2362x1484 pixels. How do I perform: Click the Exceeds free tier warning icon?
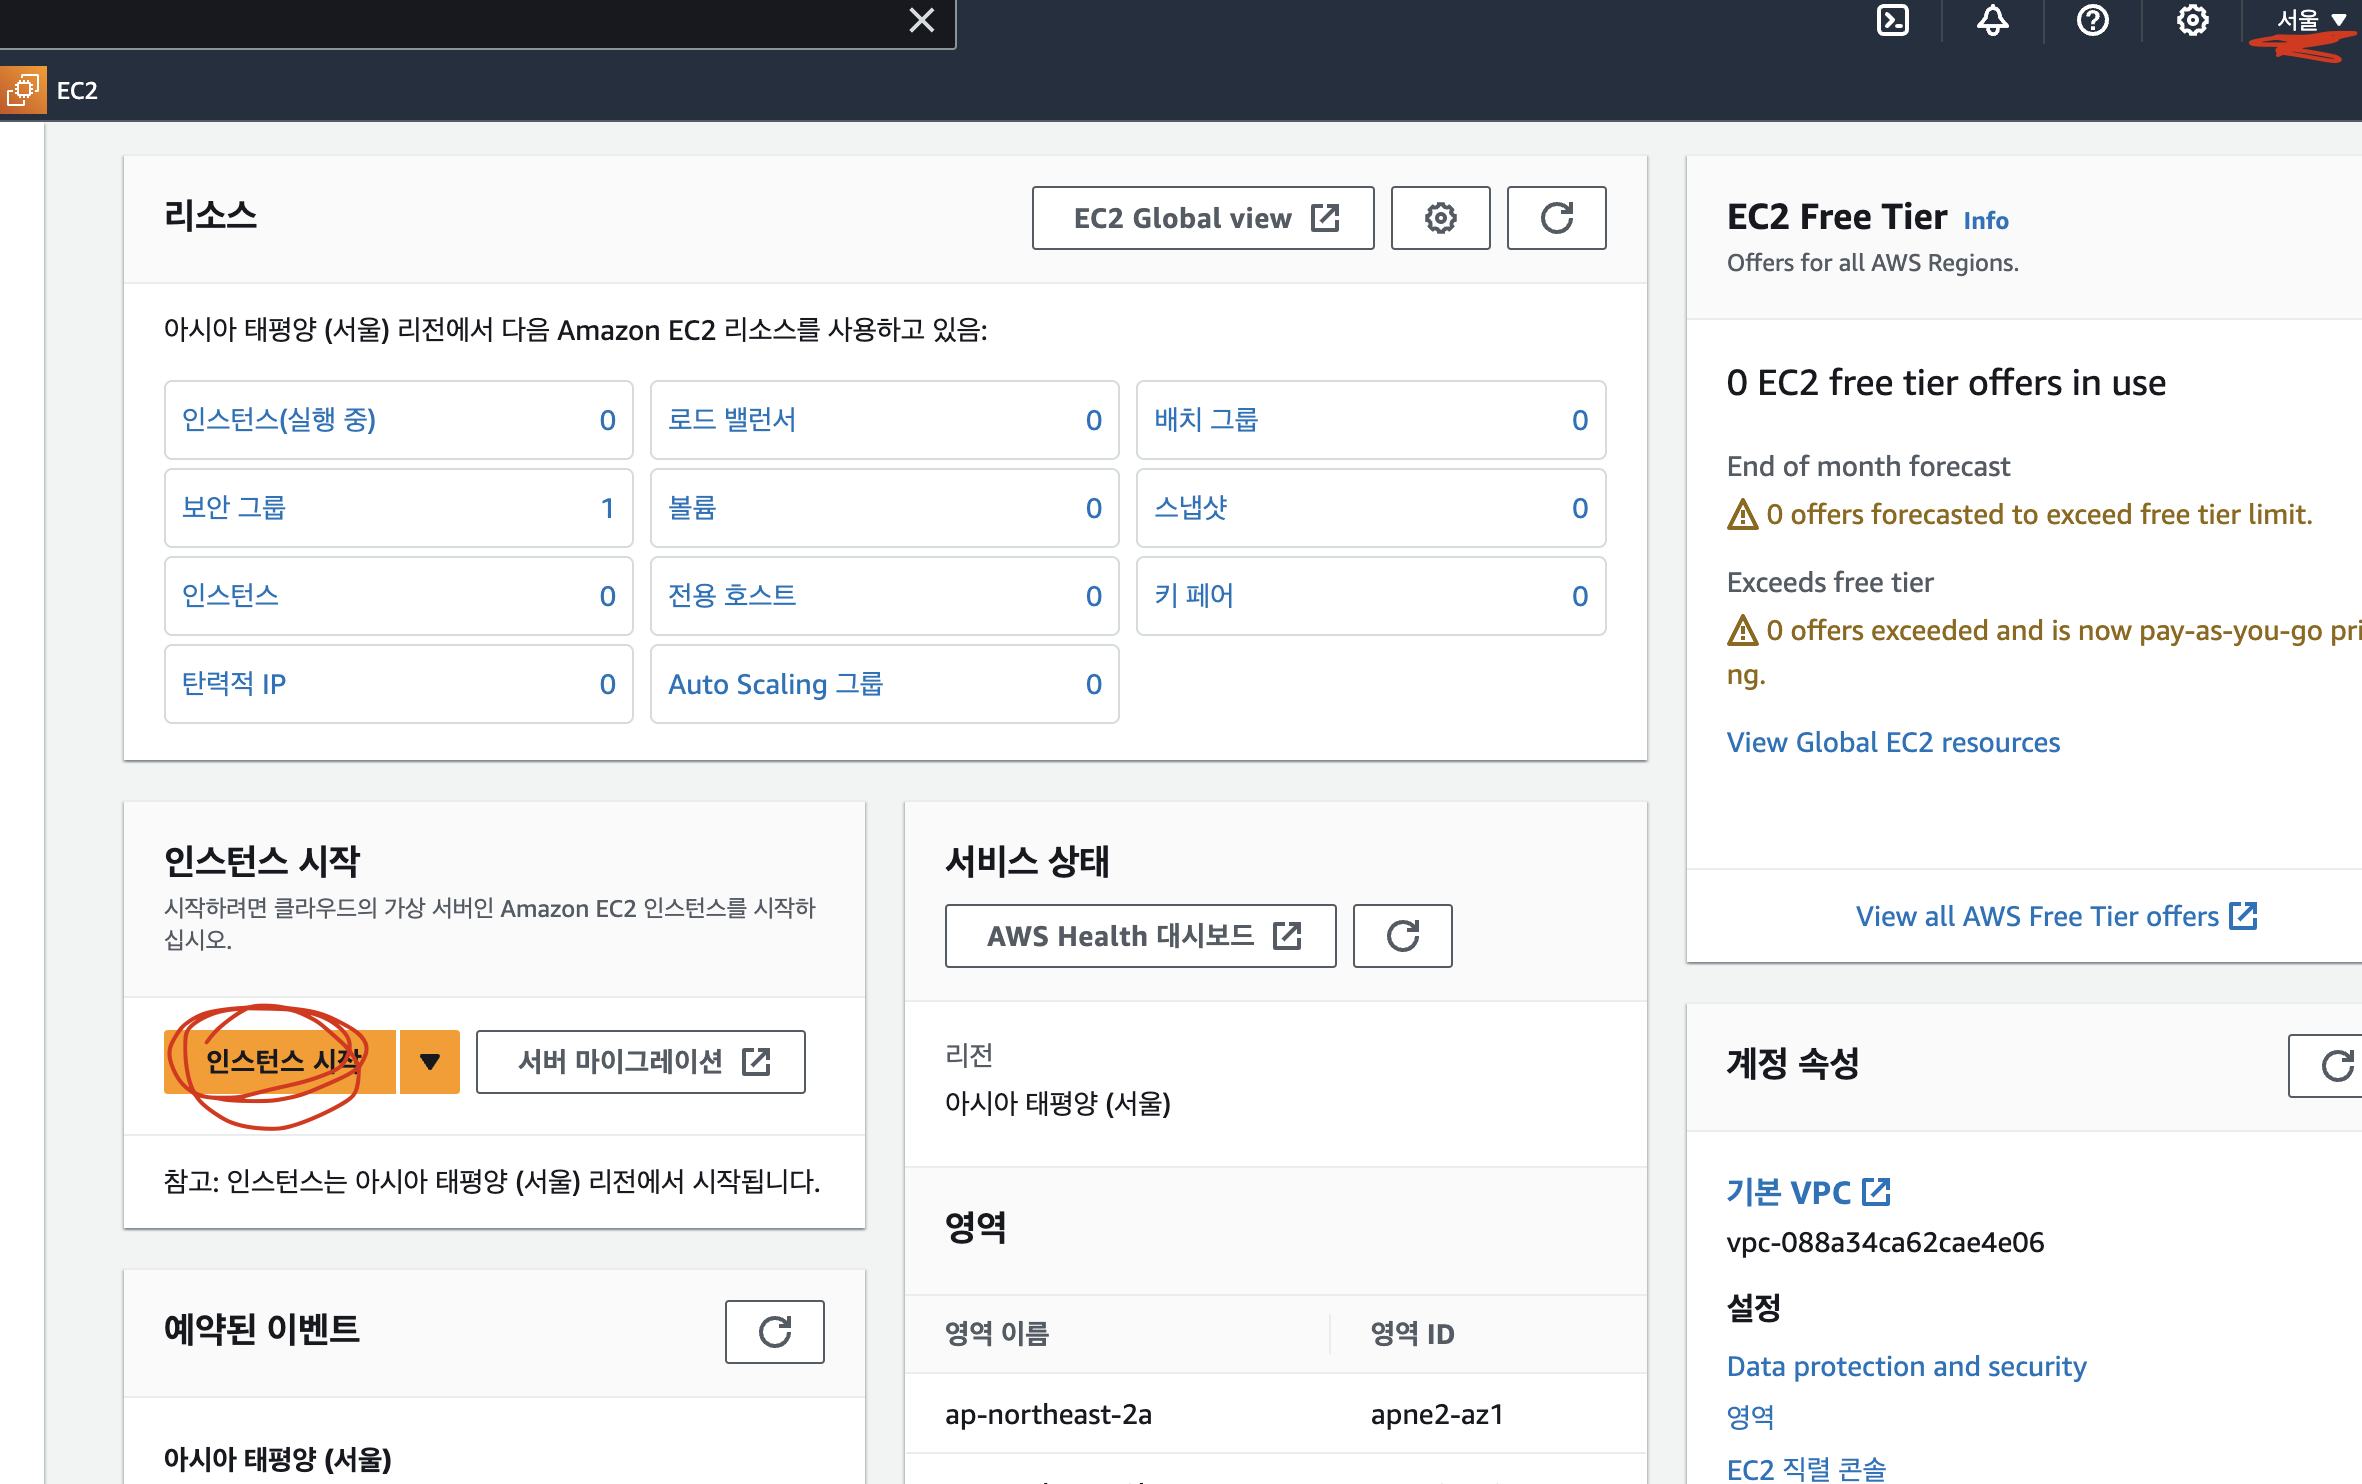coord(1742,630)
